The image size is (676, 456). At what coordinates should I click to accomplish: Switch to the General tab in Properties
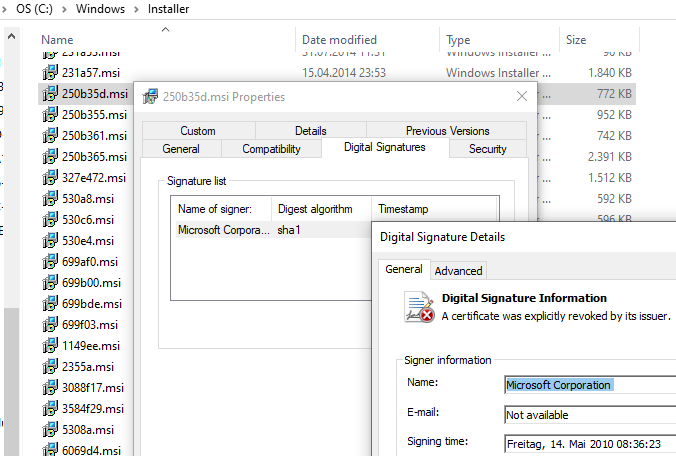[181, 149]
